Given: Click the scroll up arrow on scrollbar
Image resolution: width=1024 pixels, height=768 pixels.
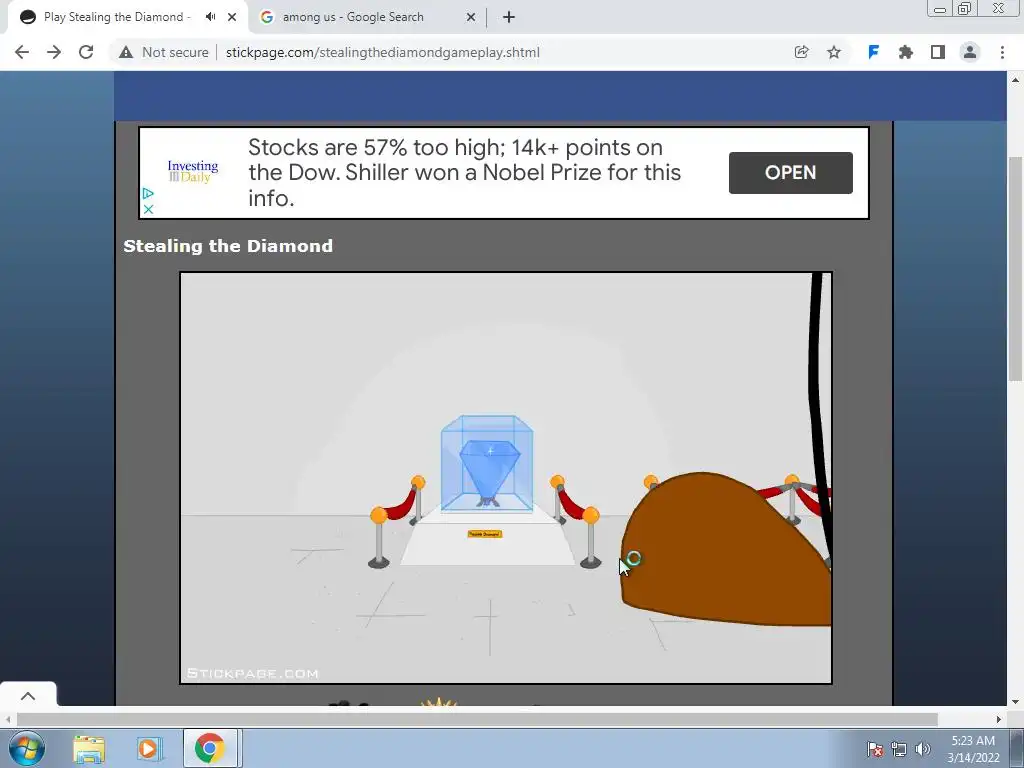Looking at the screenshot, I should 1015,80.
